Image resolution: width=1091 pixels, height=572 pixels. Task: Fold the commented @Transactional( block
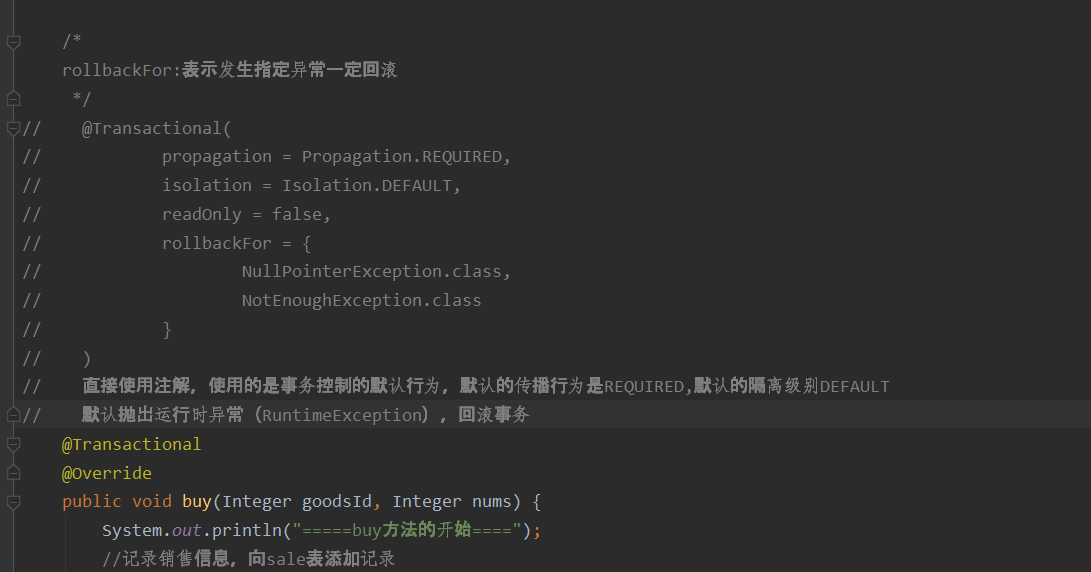click(13, 129)
